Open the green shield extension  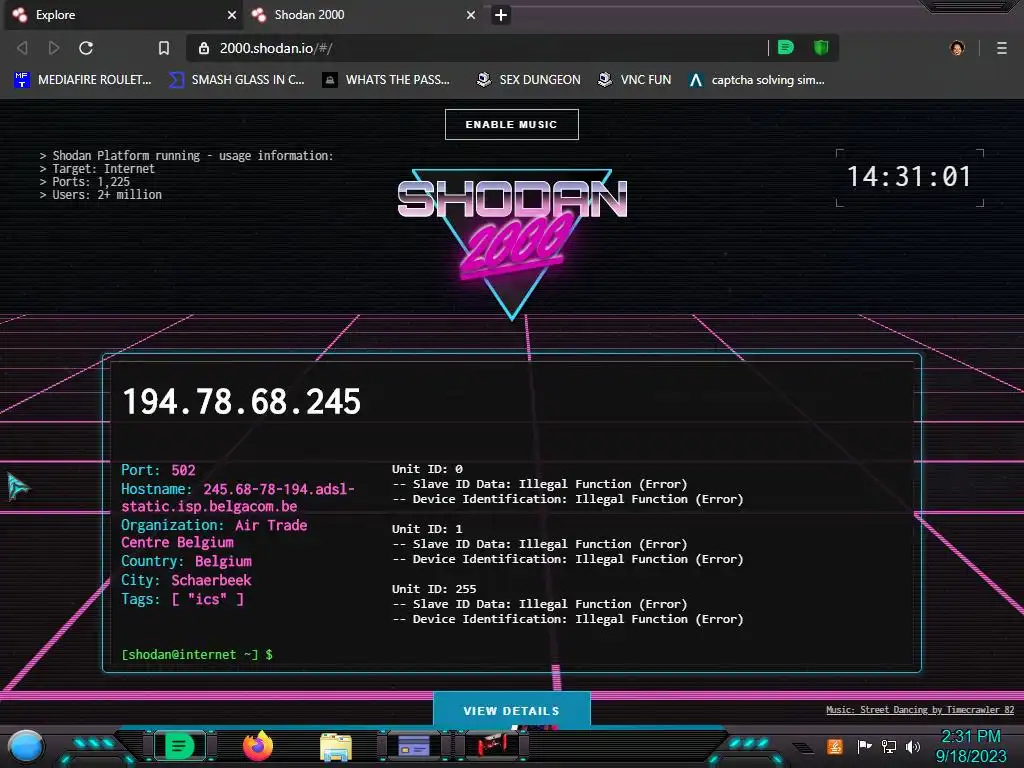click(821, 47)
